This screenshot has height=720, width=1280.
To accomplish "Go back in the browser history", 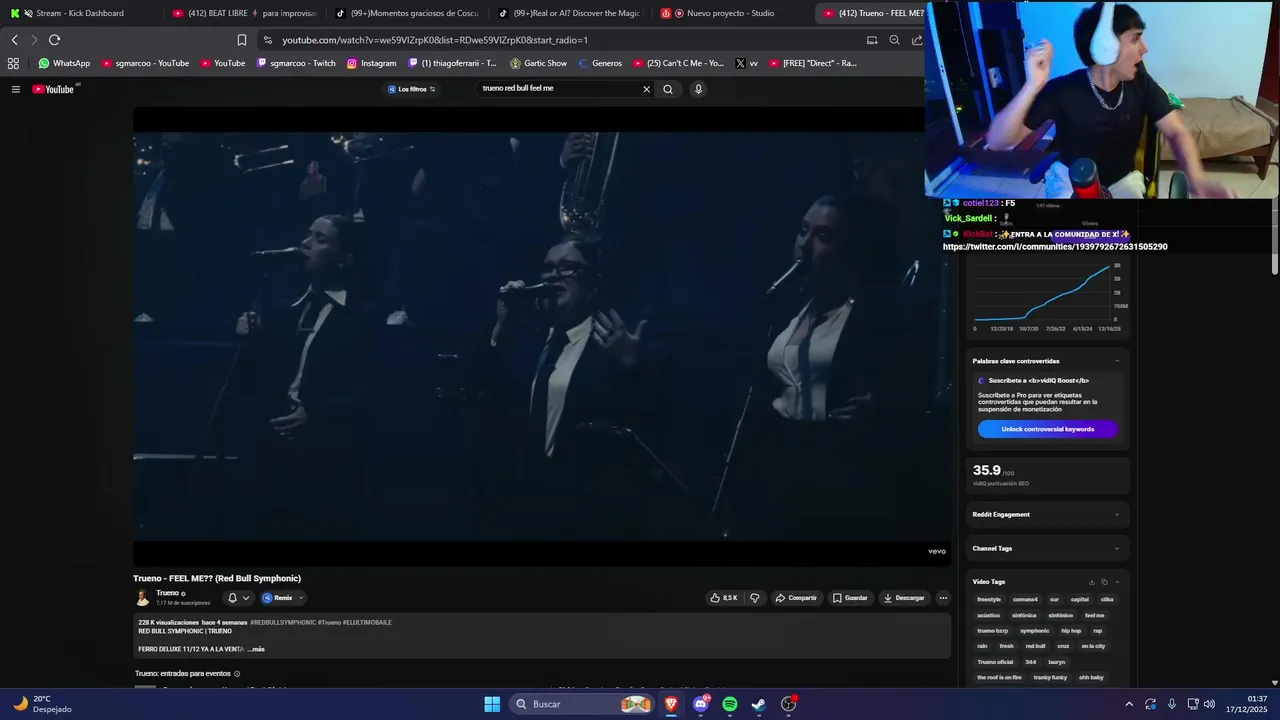I will (14, 40).
